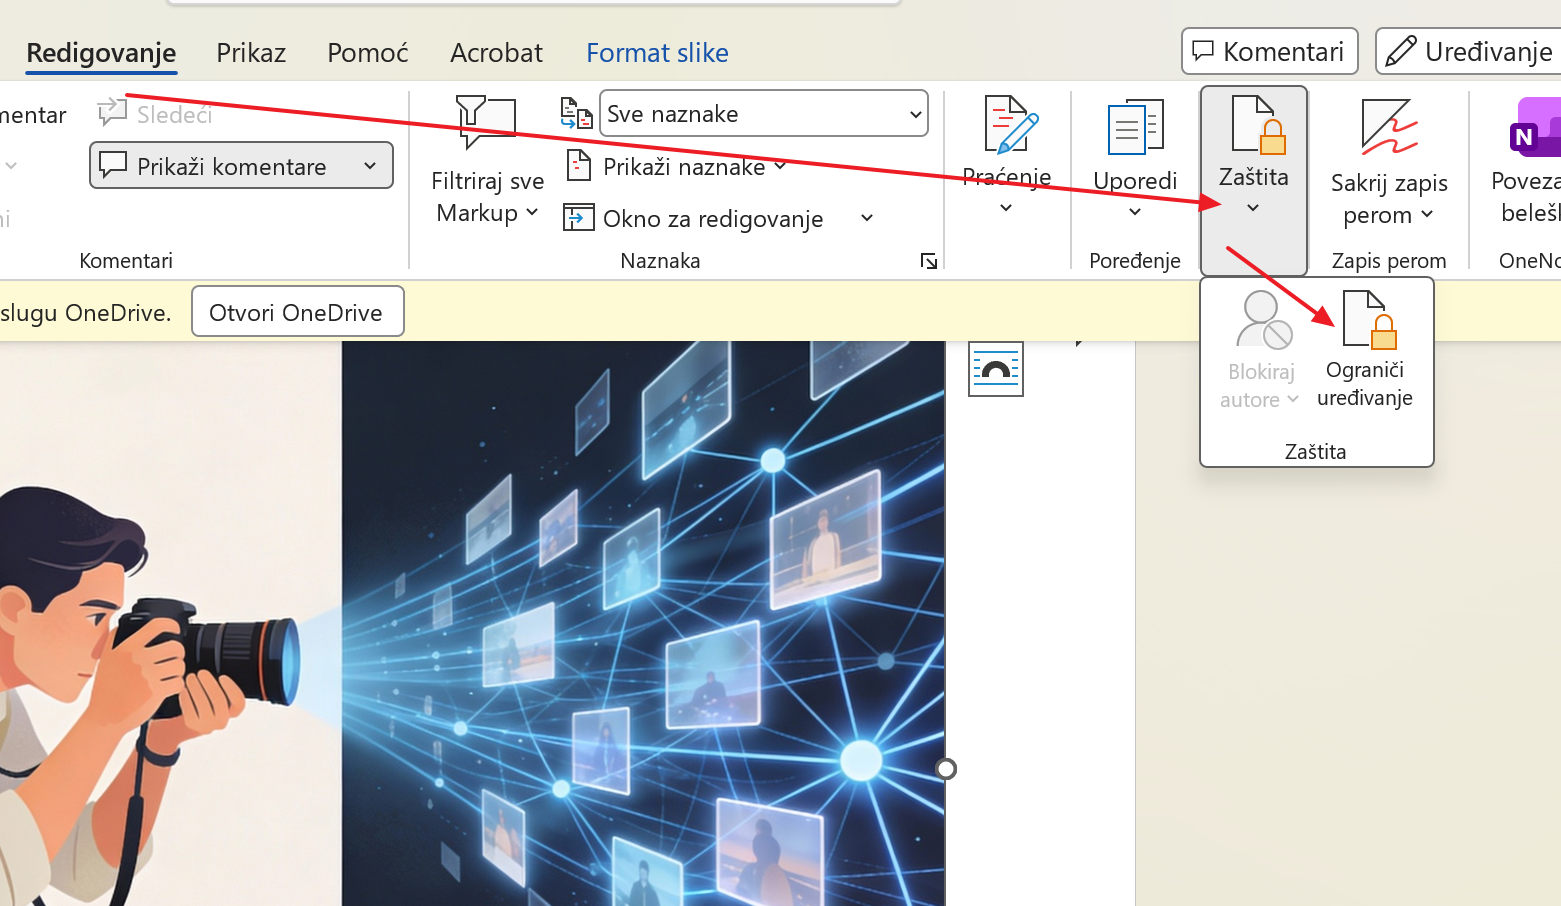Image resolution: width=1561 pixels, height=906 pixels.
Task: Open the Uređivanje mode button
Action: point(1470,51)
